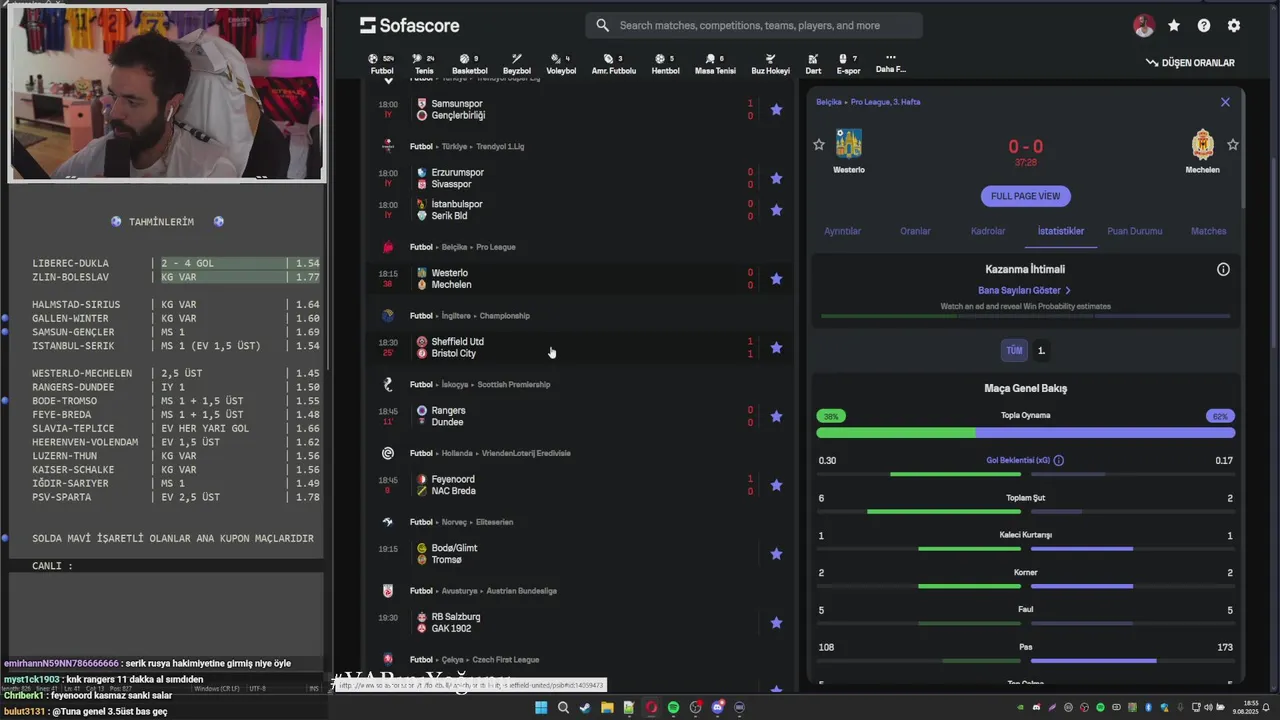Open Windows taskbar search
Image resolution: width=1280 pixels, height=720 pixels.
(x=563, y=708)
